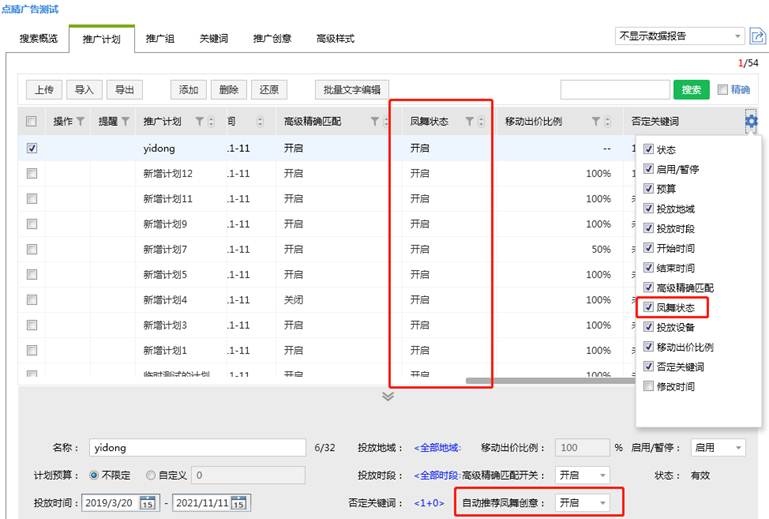Image resolution: width=769 pixels, height=519 pixels.
Task: Open the start date calendar picker
Action: [x=148, y=502]
